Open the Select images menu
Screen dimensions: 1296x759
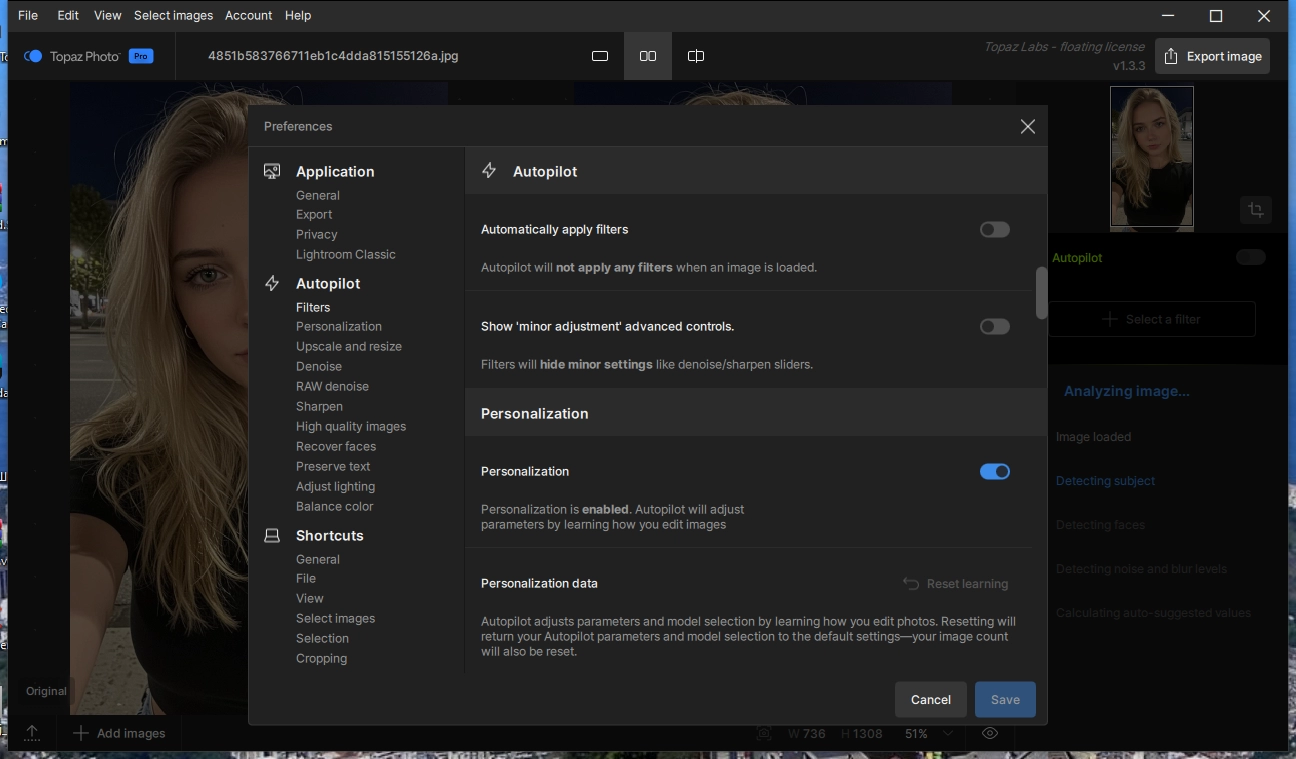(x=173, y=15)
